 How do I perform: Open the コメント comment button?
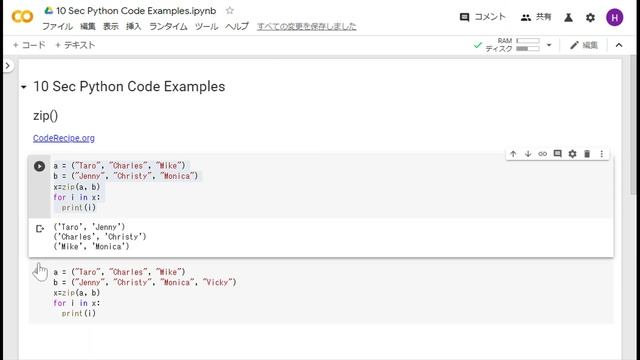point(482,17)
